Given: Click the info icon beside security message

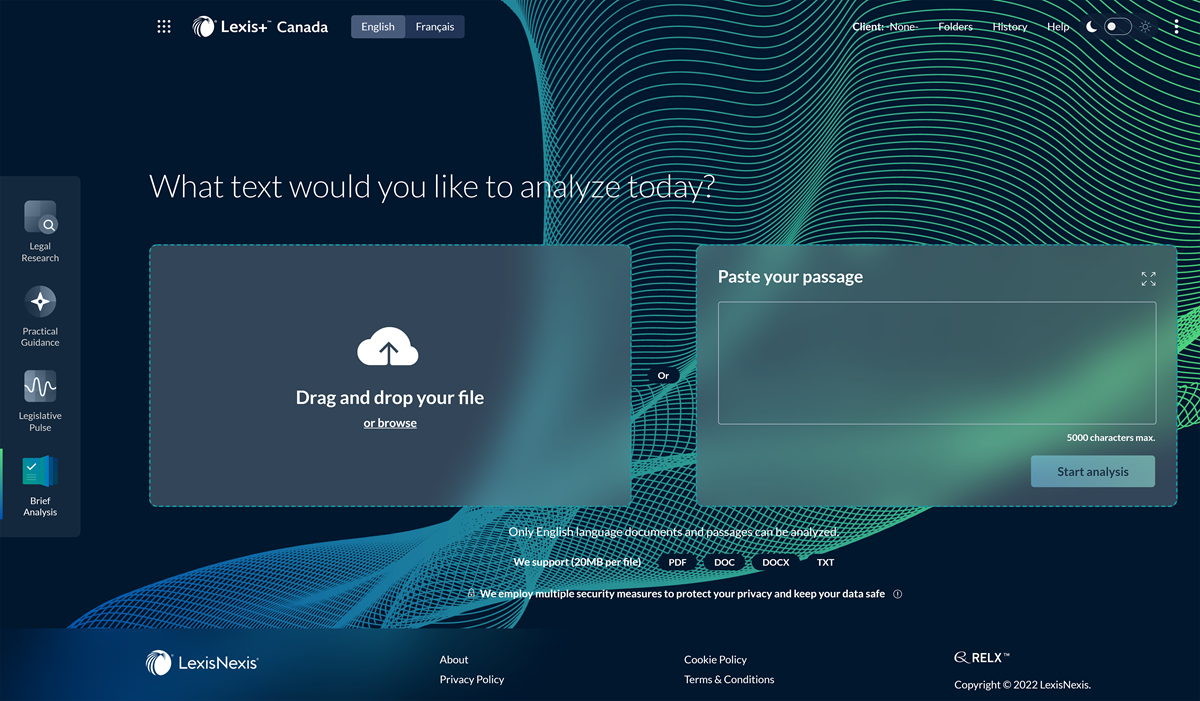Looking at the screenshot, I should point(897,594).
